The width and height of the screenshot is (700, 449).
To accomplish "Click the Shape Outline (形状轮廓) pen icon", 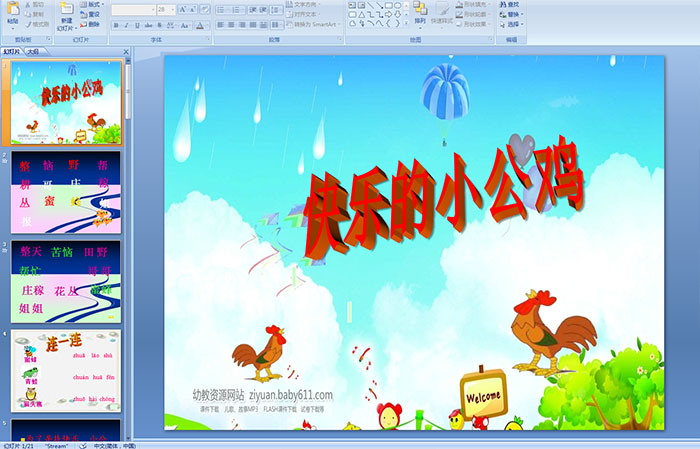I will 460,14.
